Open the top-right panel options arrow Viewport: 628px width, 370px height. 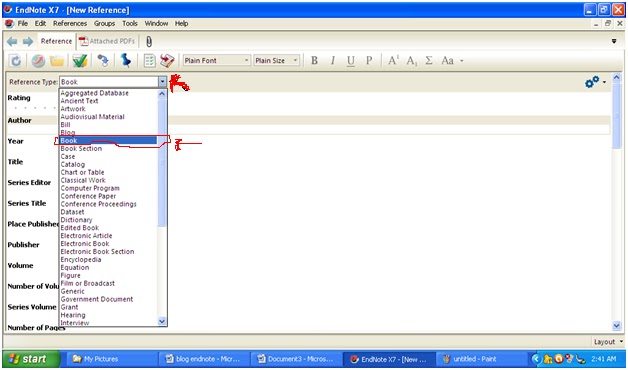coord(614,41)
